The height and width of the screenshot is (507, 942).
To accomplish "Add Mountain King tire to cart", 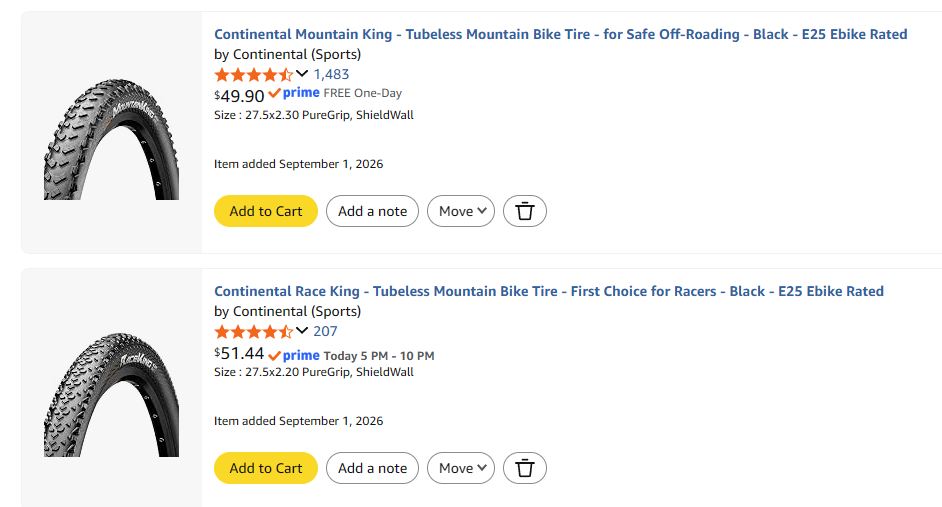I will [x=266, y=211].
